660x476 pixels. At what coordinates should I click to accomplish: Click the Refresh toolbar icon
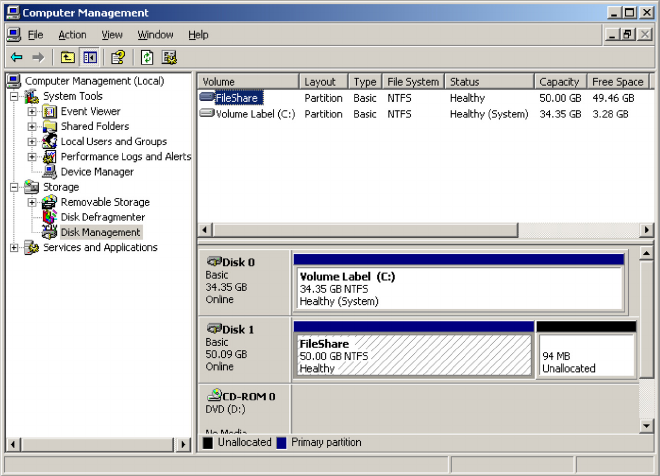coord(147,58)
